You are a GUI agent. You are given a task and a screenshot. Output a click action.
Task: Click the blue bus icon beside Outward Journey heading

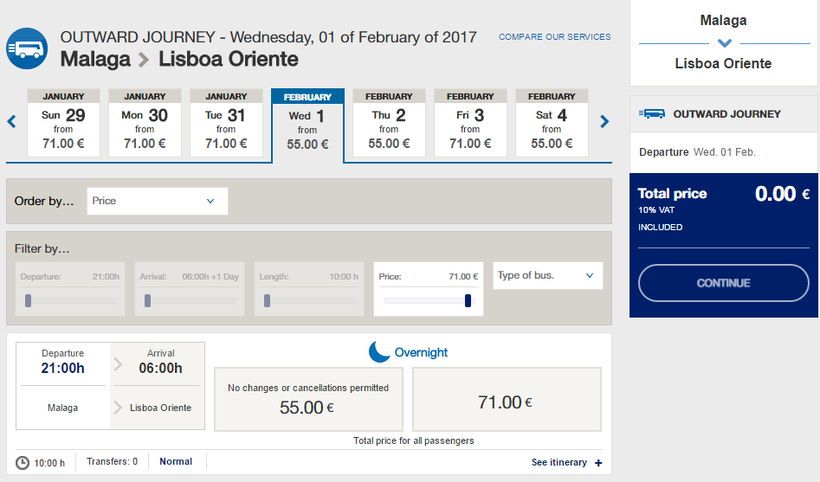pos(26,47)
